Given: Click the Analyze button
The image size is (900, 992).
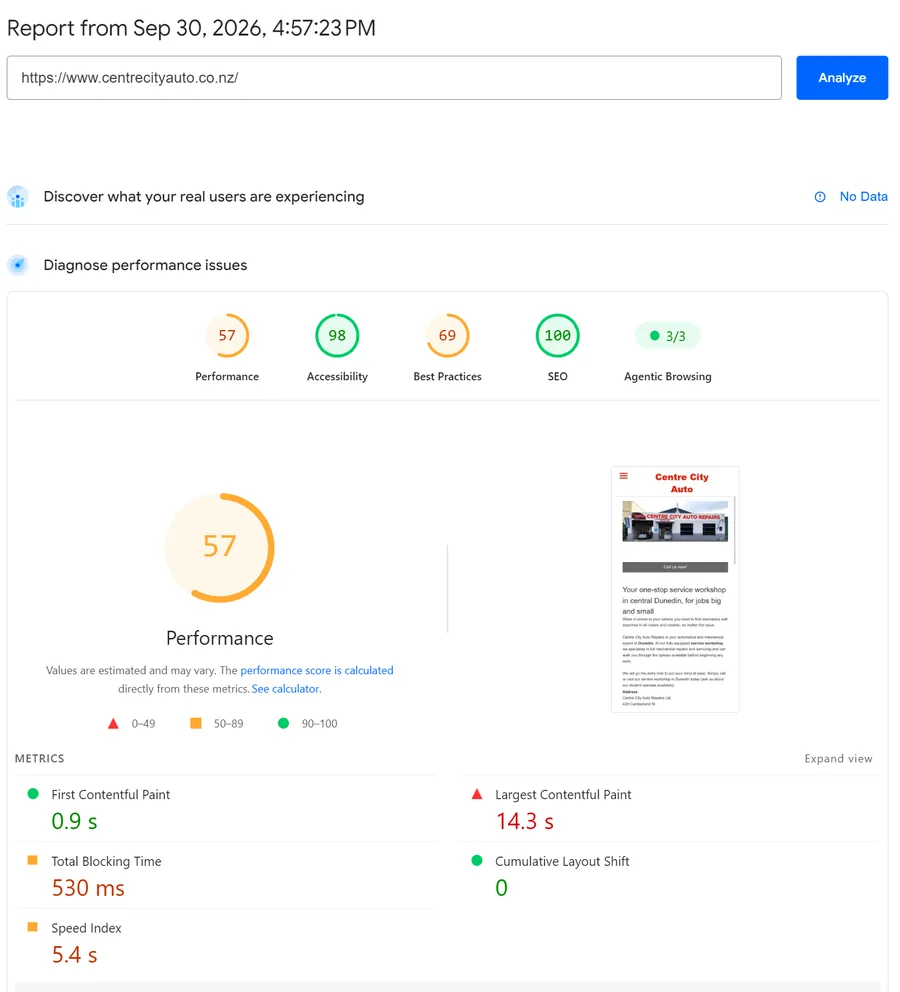Looking at the screenshot, I should pos(842,78).
